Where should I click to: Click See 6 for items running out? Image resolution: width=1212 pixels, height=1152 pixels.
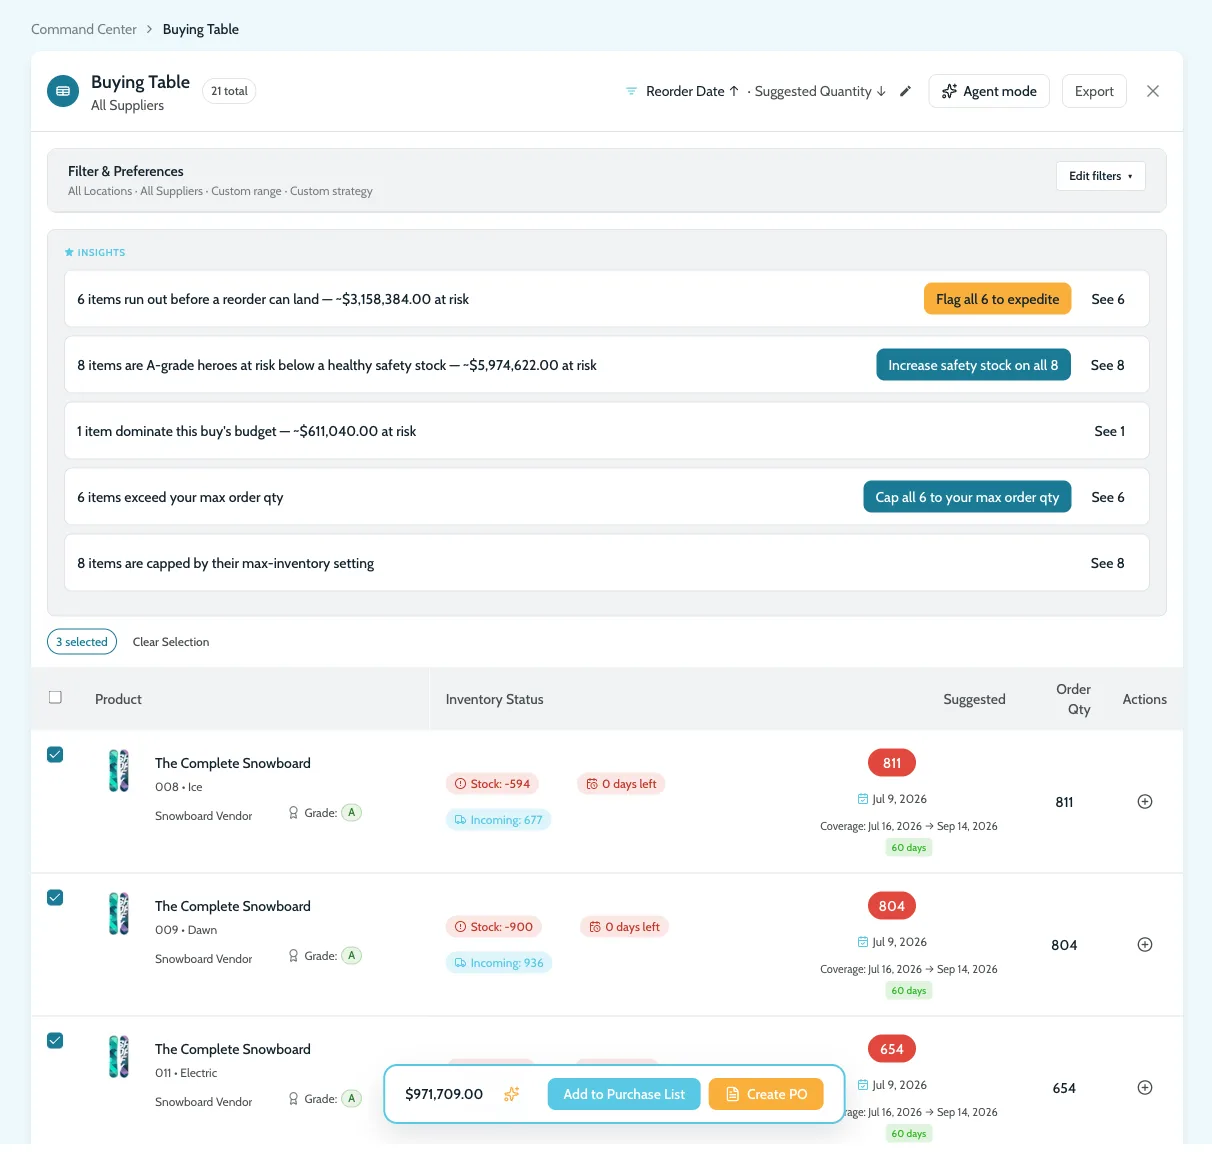click(x=1108, y=299)
